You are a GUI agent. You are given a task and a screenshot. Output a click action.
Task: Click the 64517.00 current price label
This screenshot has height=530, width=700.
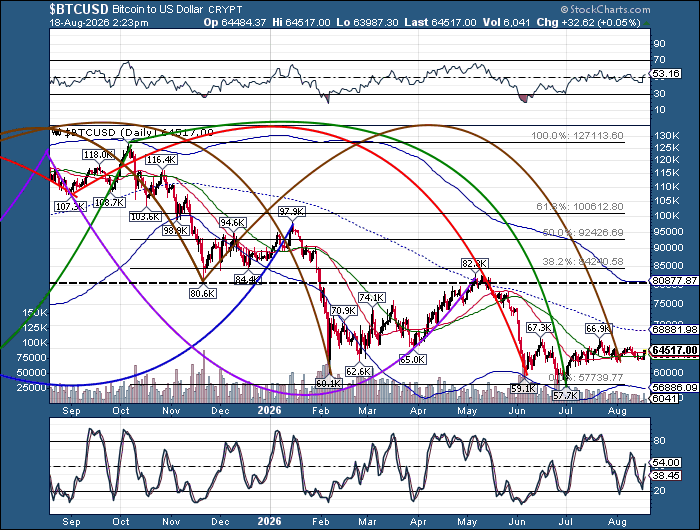675,350
